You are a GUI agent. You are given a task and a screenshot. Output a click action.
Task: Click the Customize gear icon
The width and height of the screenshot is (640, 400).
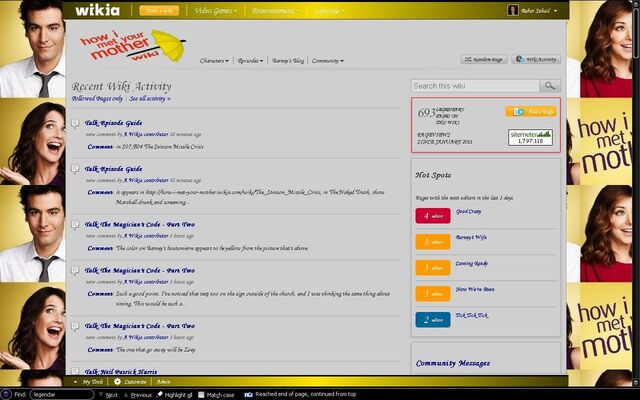tap(118, 382)
